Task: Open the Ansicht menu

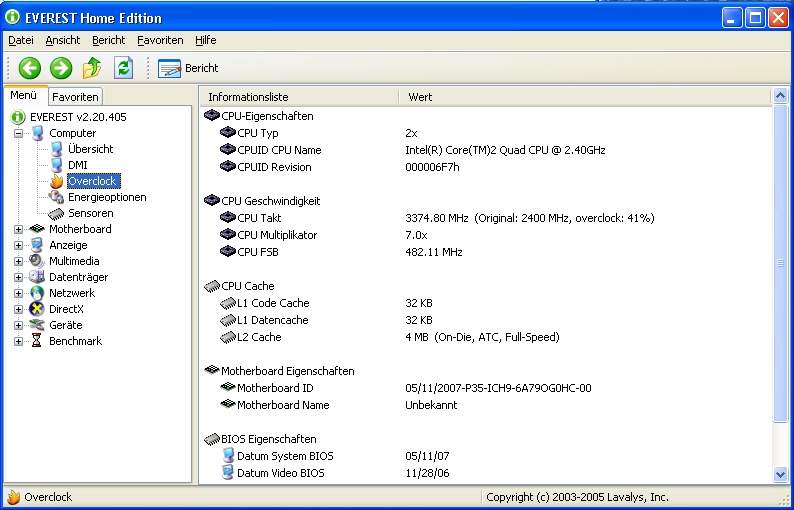Action: point(63,40)
